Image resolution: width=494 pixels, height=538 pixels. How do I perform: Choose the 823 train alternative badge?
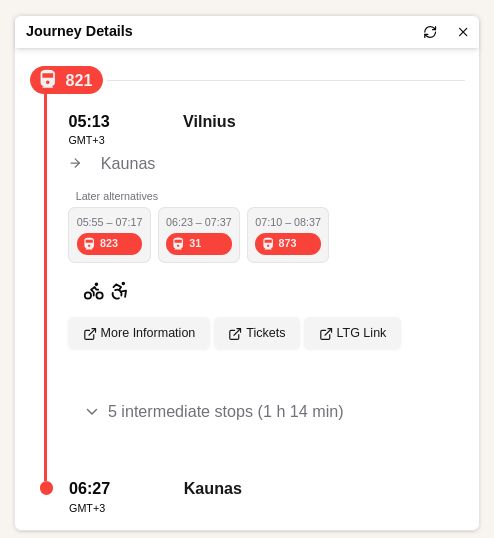[109, 244]
